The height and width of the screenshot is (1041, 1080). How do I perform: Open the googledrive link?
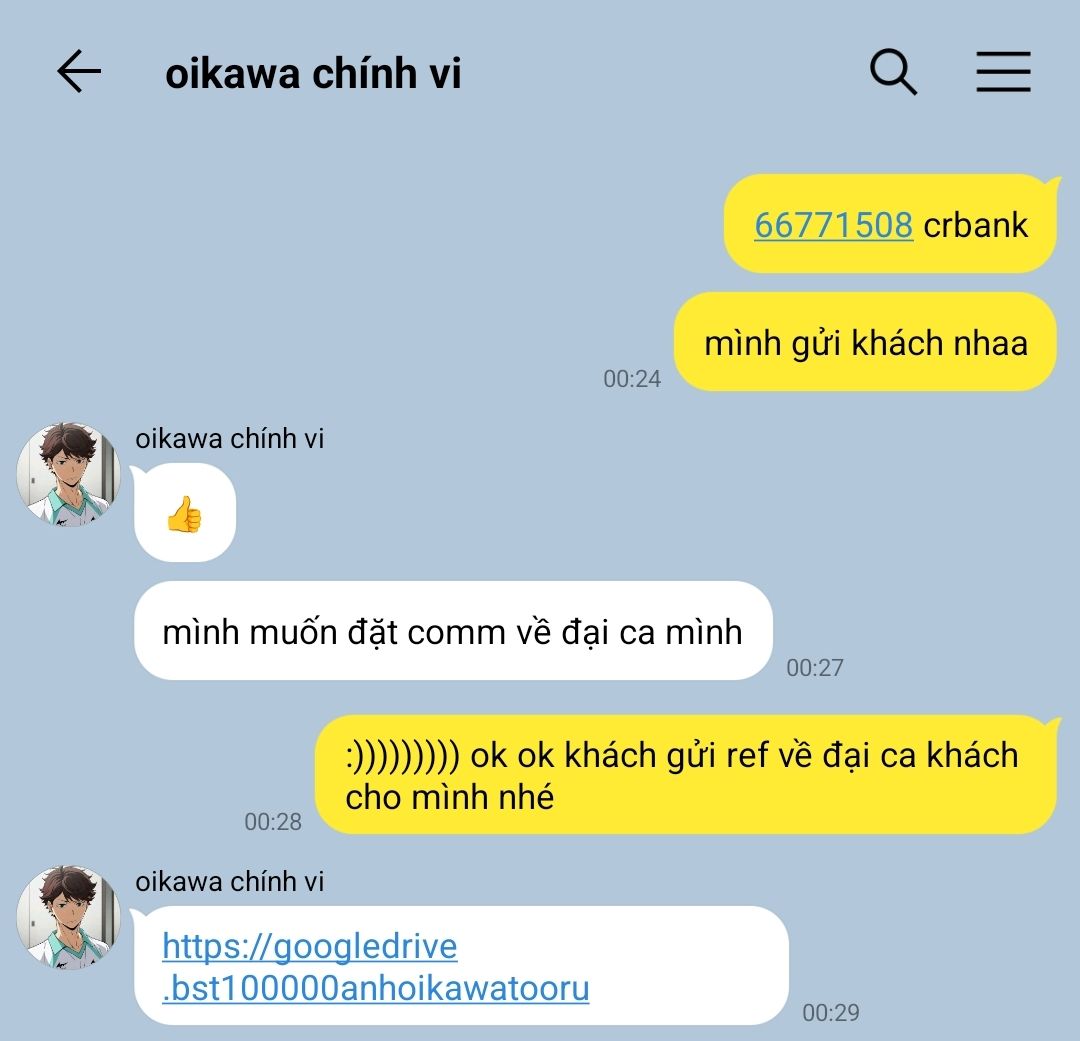point(376,967)
